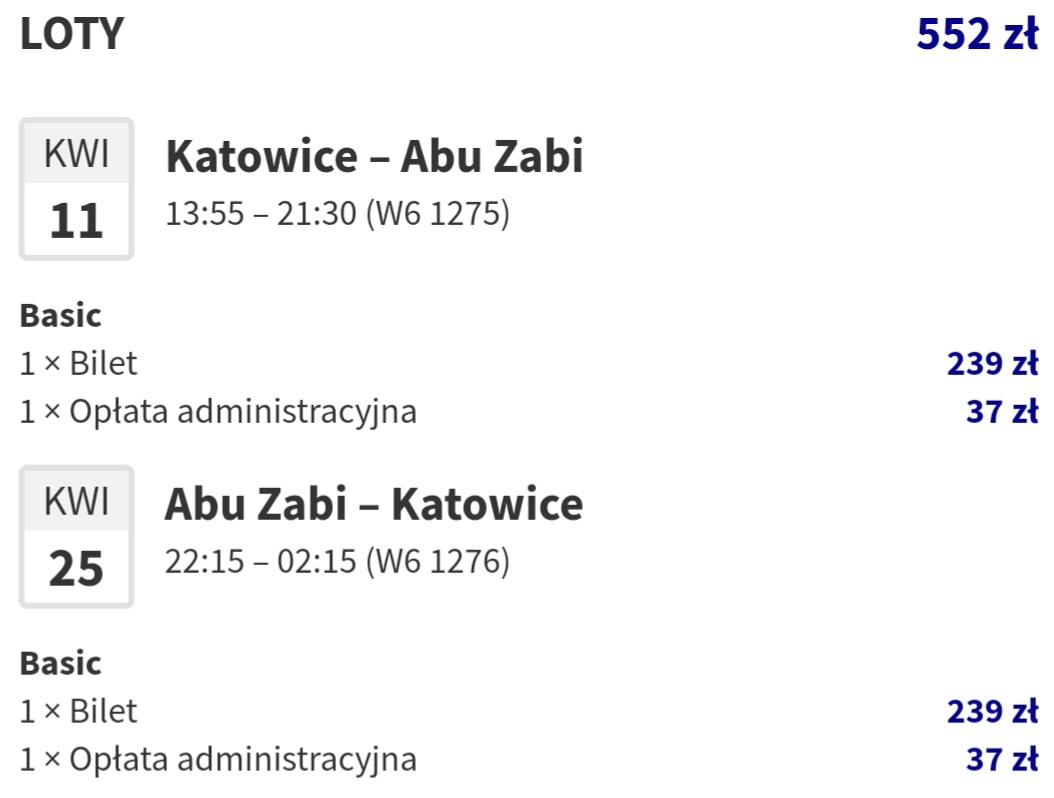Click first 1 × Bilet line item
Screen dimensions: 1054x798
point(79,364)
